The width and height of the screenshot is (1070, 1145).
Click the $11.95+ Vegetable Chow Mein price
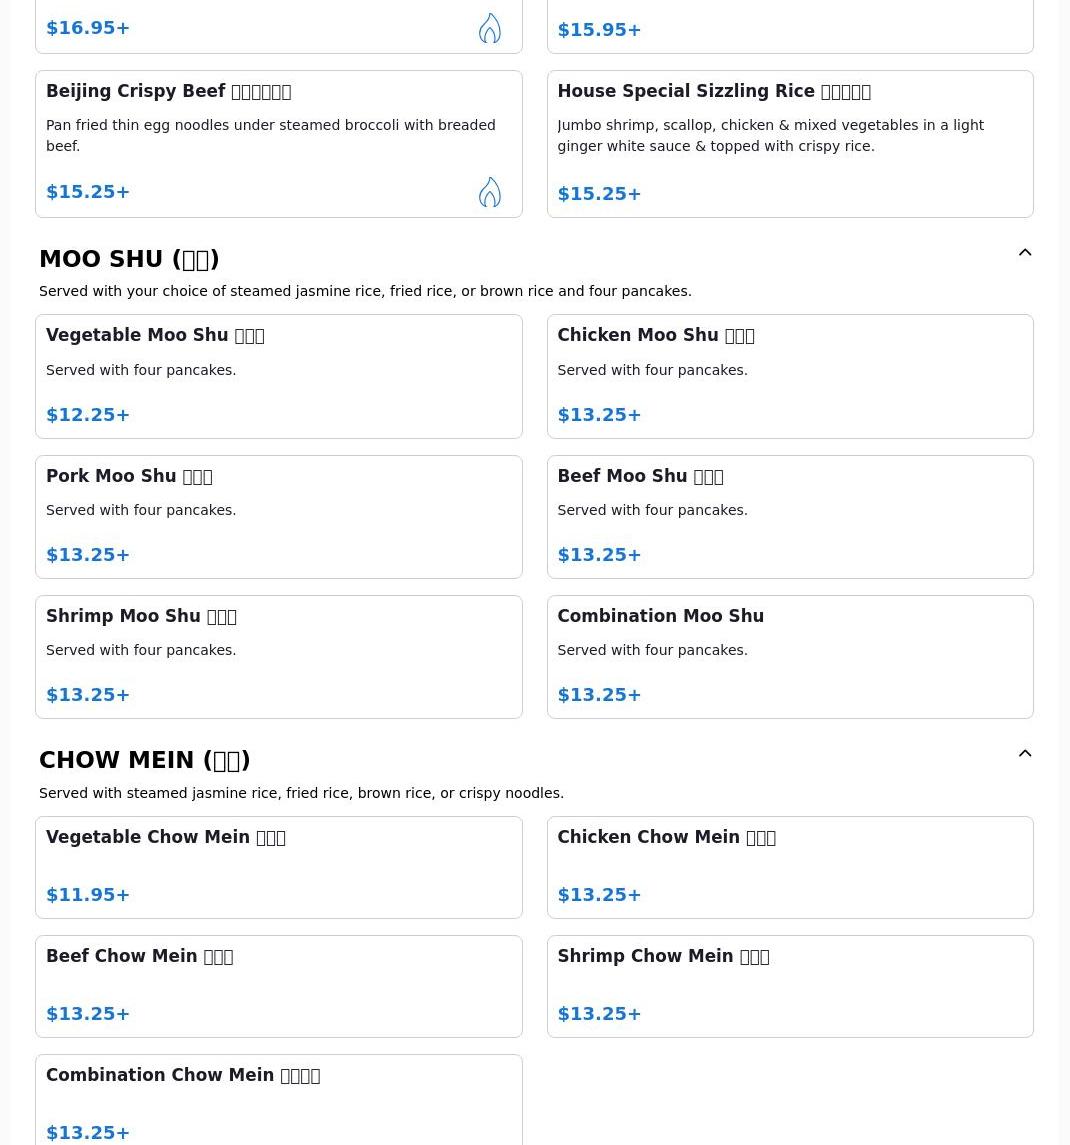(x=88, y=895)
